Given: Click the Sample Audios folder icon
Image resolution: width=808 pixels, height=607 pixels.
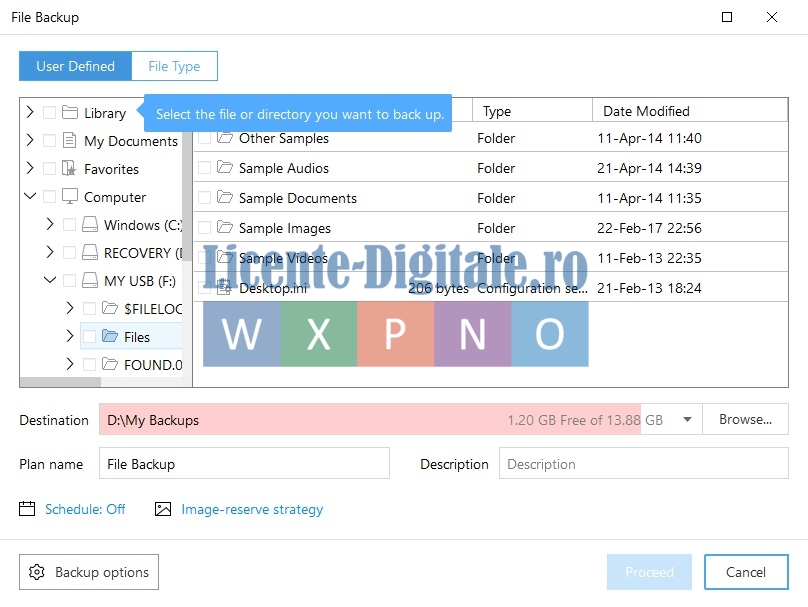Looking at the screenshot, I should tap(225, 167).
